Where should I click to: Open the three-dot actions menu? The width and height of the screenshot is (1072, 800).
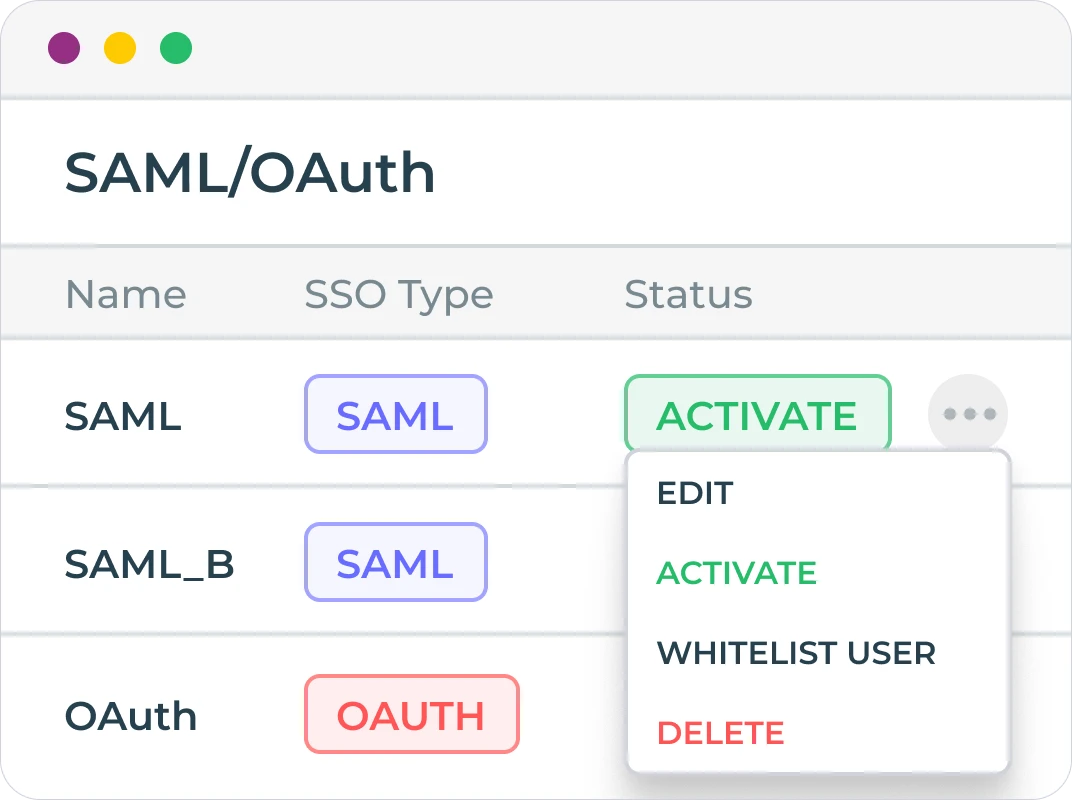click(x=968, y=414)
